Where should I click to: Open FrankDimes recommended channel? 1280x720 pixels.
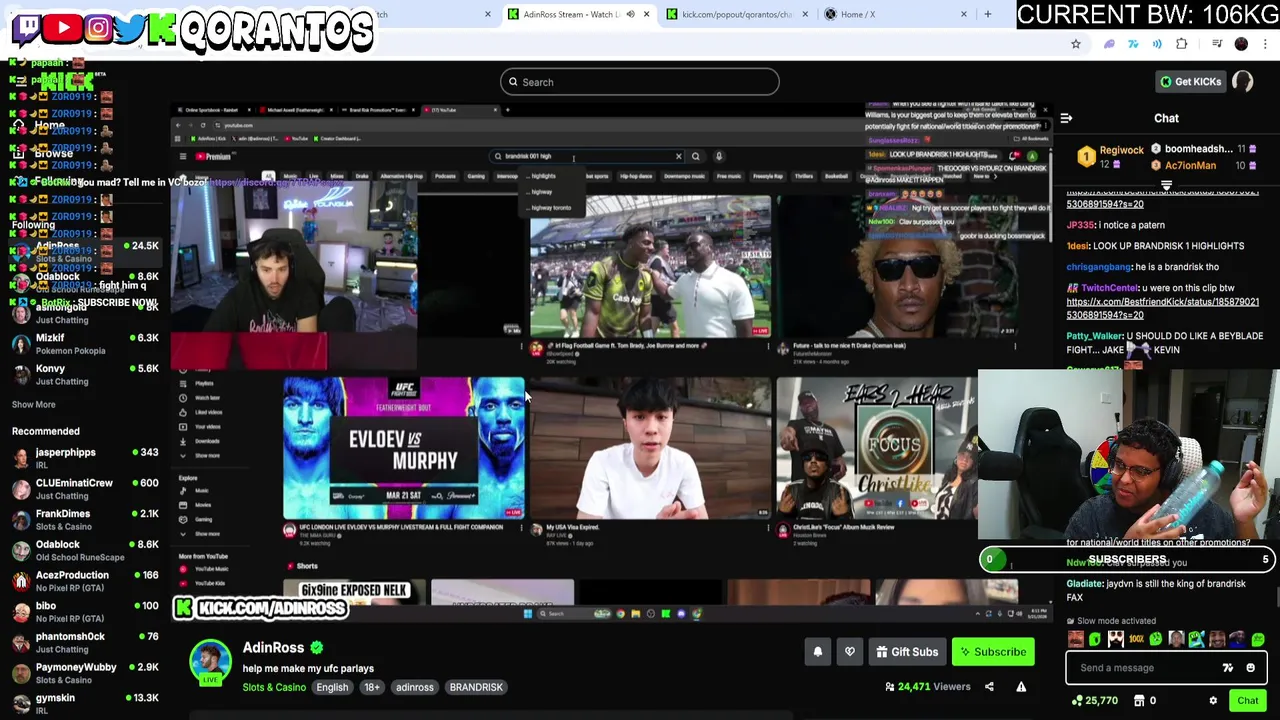point(85,520)
